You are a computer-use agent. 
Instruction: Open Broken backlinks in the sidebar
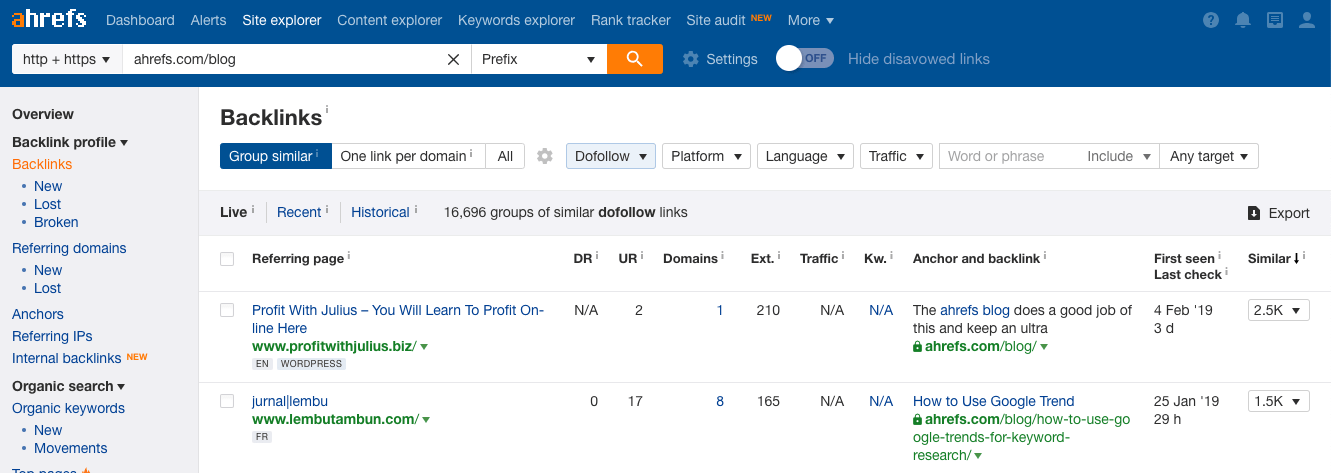click(x=56, y=222)
